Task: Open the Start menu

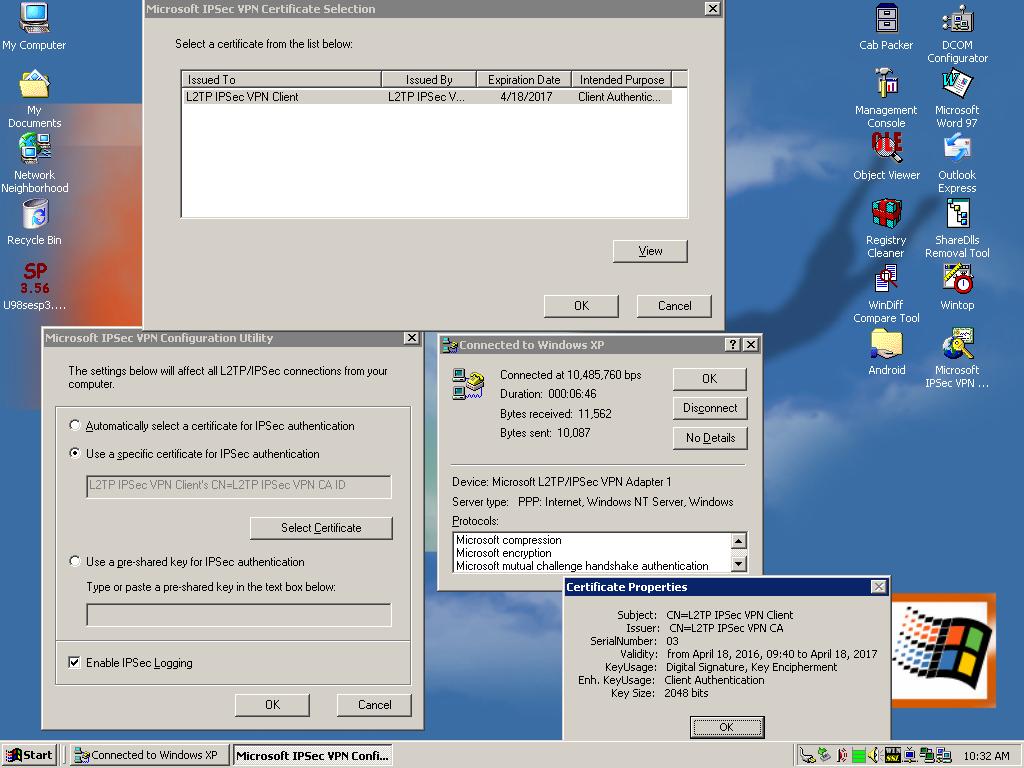Action: [x=29, y=755]
